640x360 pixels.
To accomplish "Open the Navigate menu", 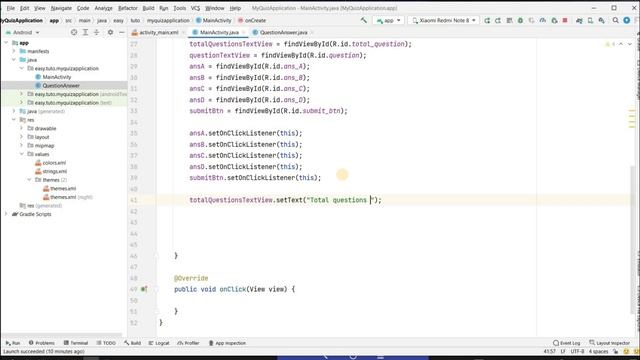I will pos(61,8).
